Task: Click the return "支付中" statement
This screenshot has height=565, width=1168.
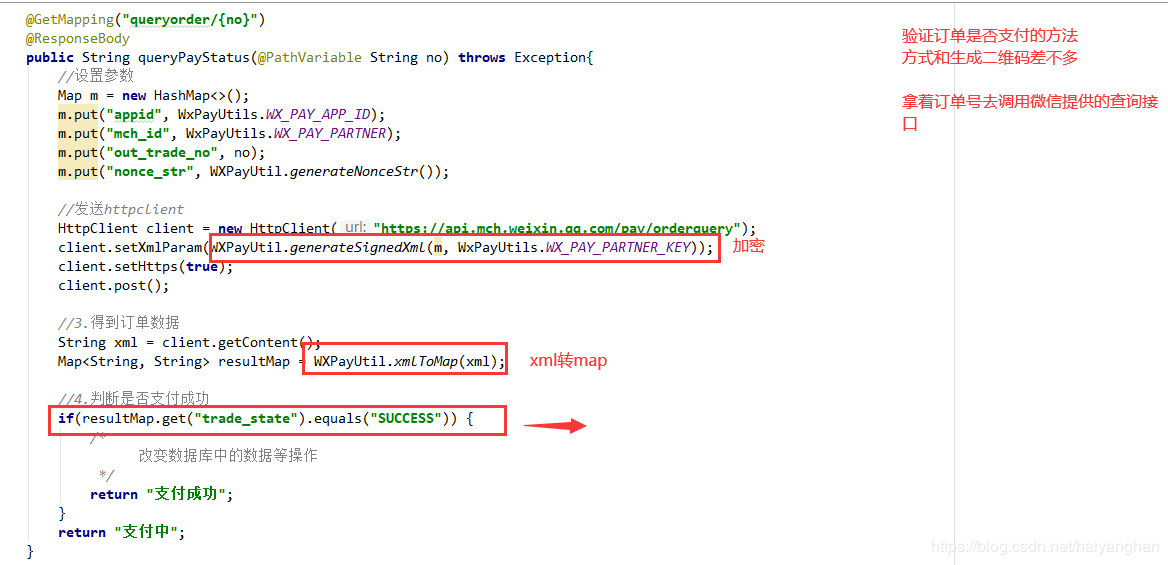Action: [x=121, y=532]
